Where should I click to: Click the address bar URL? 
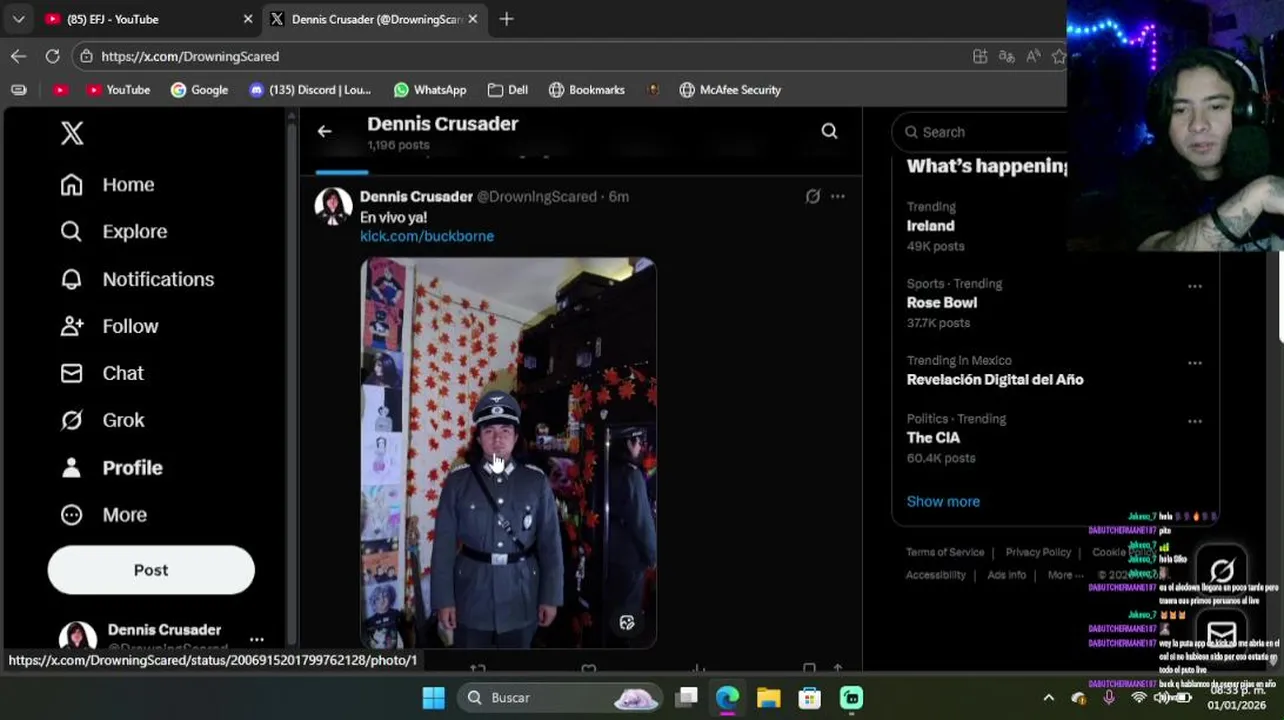point(190,57)
